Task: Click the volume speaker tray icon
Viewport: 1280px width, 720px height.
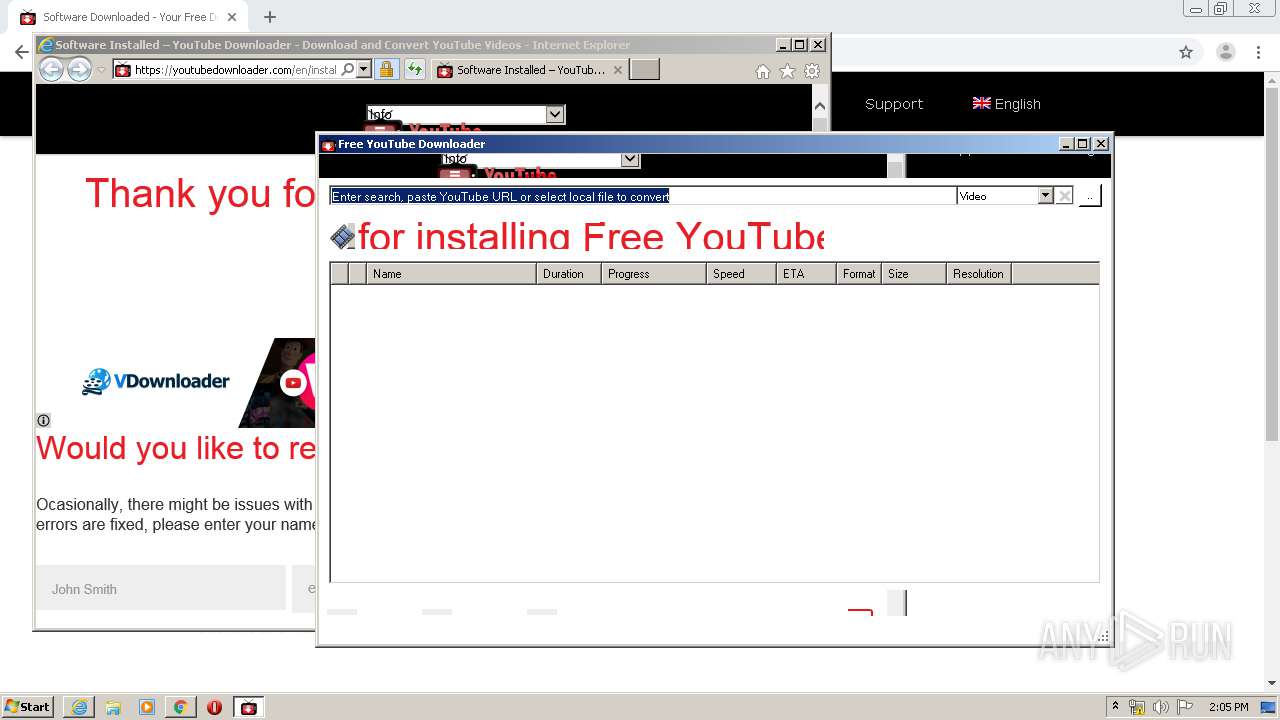Action: click(x=1160, y=707)
